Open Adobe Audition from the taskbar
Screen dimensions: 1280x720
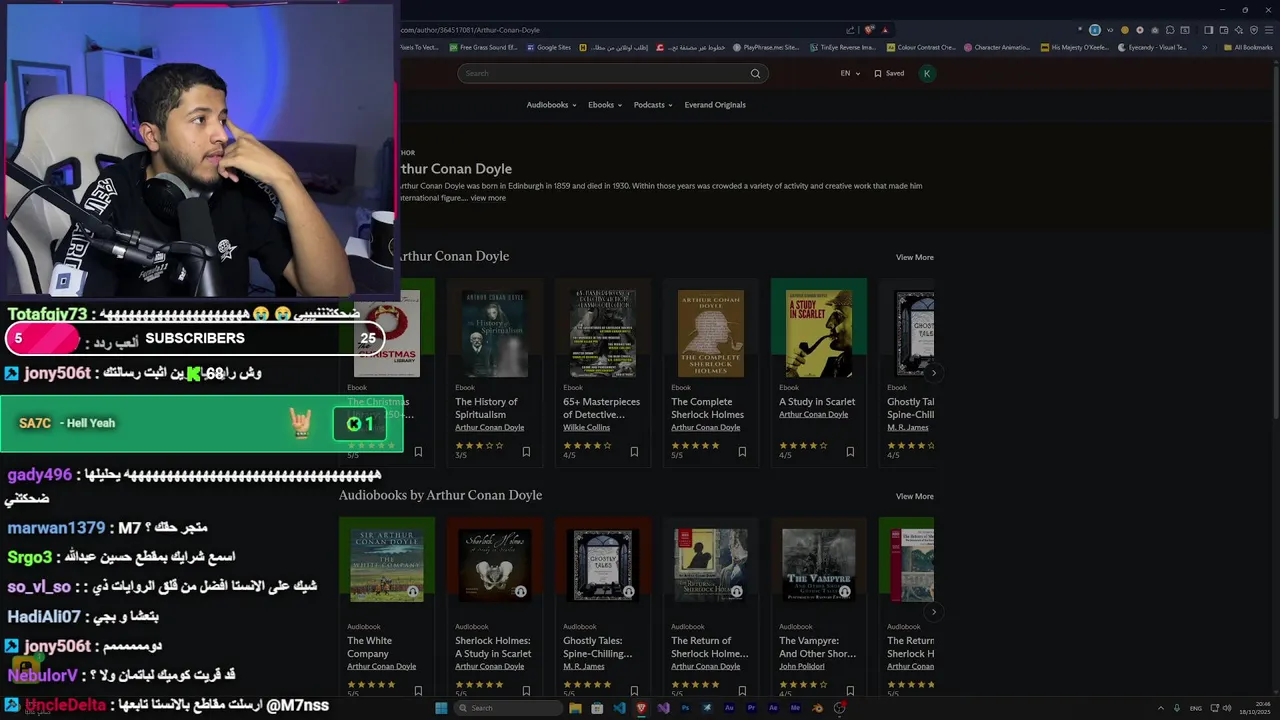click(x=729, y=708)
